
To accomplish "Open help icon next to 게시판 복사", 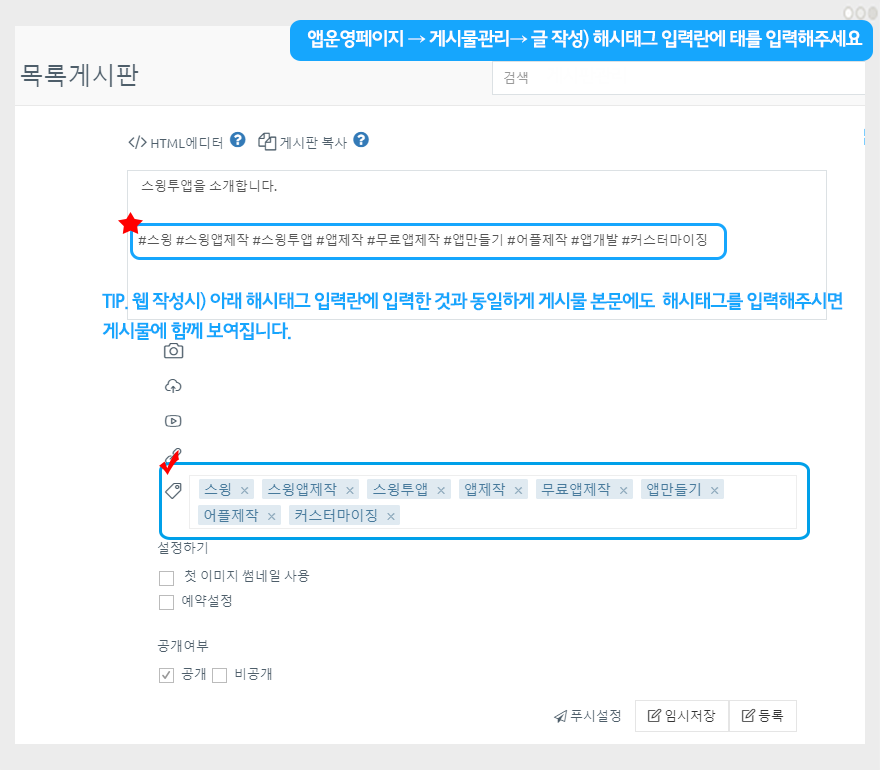I will [361, 140].
